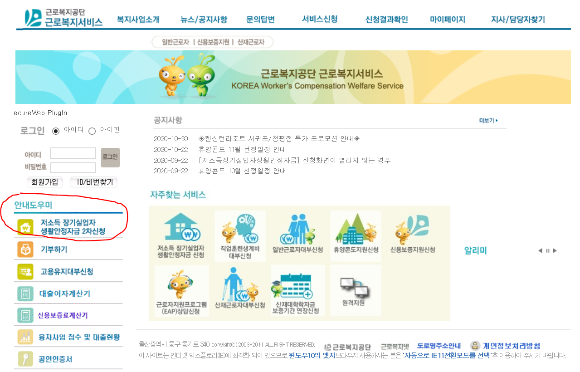The image size is (580, 372).
Task: Select the 일반근로자 sub-tab
Action: pyautogui.click(x=175, y=42)
